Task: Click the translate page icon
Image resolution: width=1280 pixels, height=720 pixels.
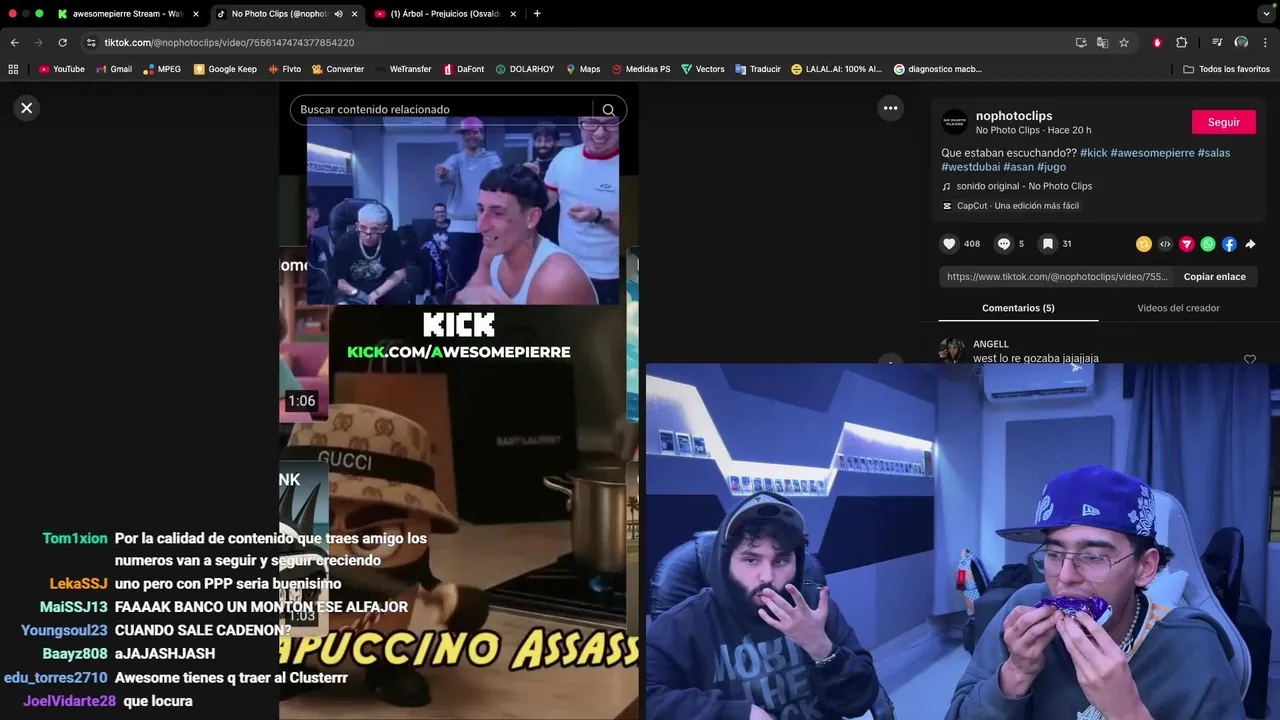Action: pyautogui.click(x=1102, y=43)
